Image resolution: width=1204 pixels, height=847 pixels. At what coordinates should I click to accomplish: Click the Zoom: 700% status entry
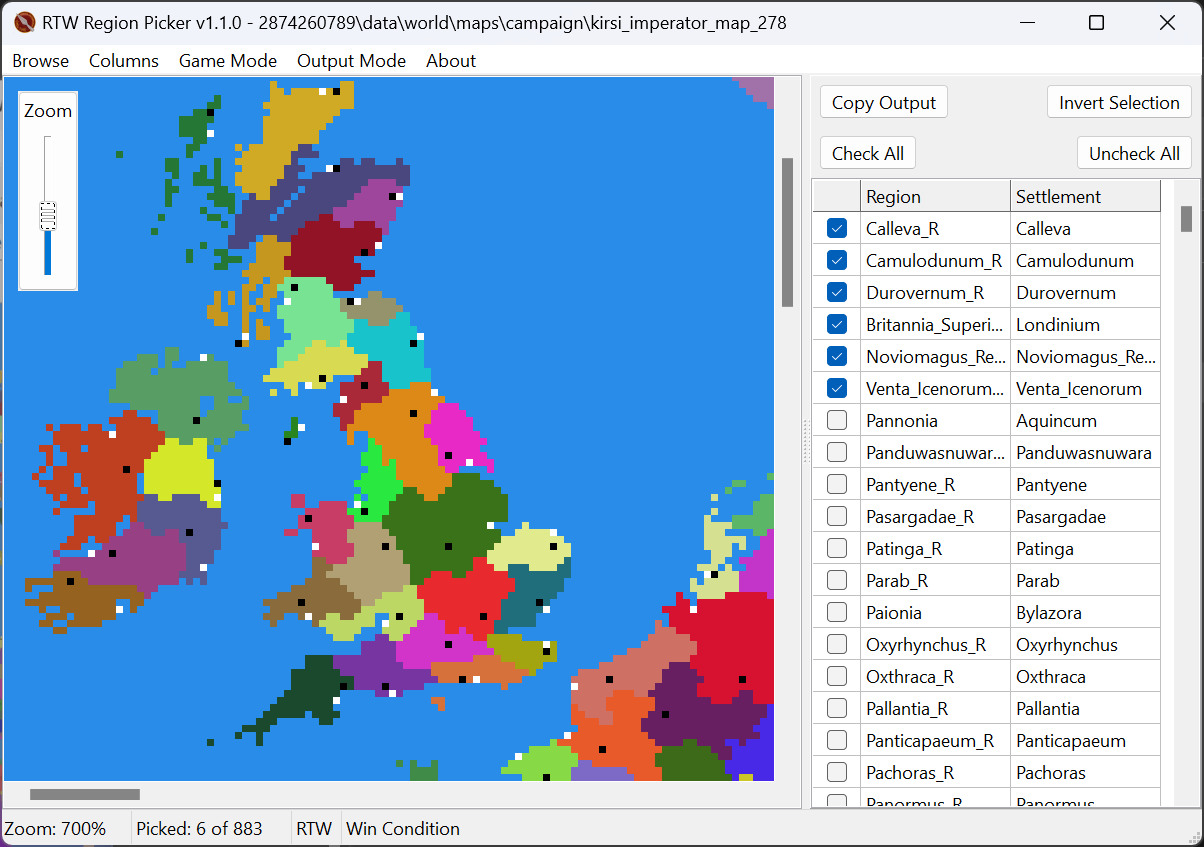pos(55,829)
